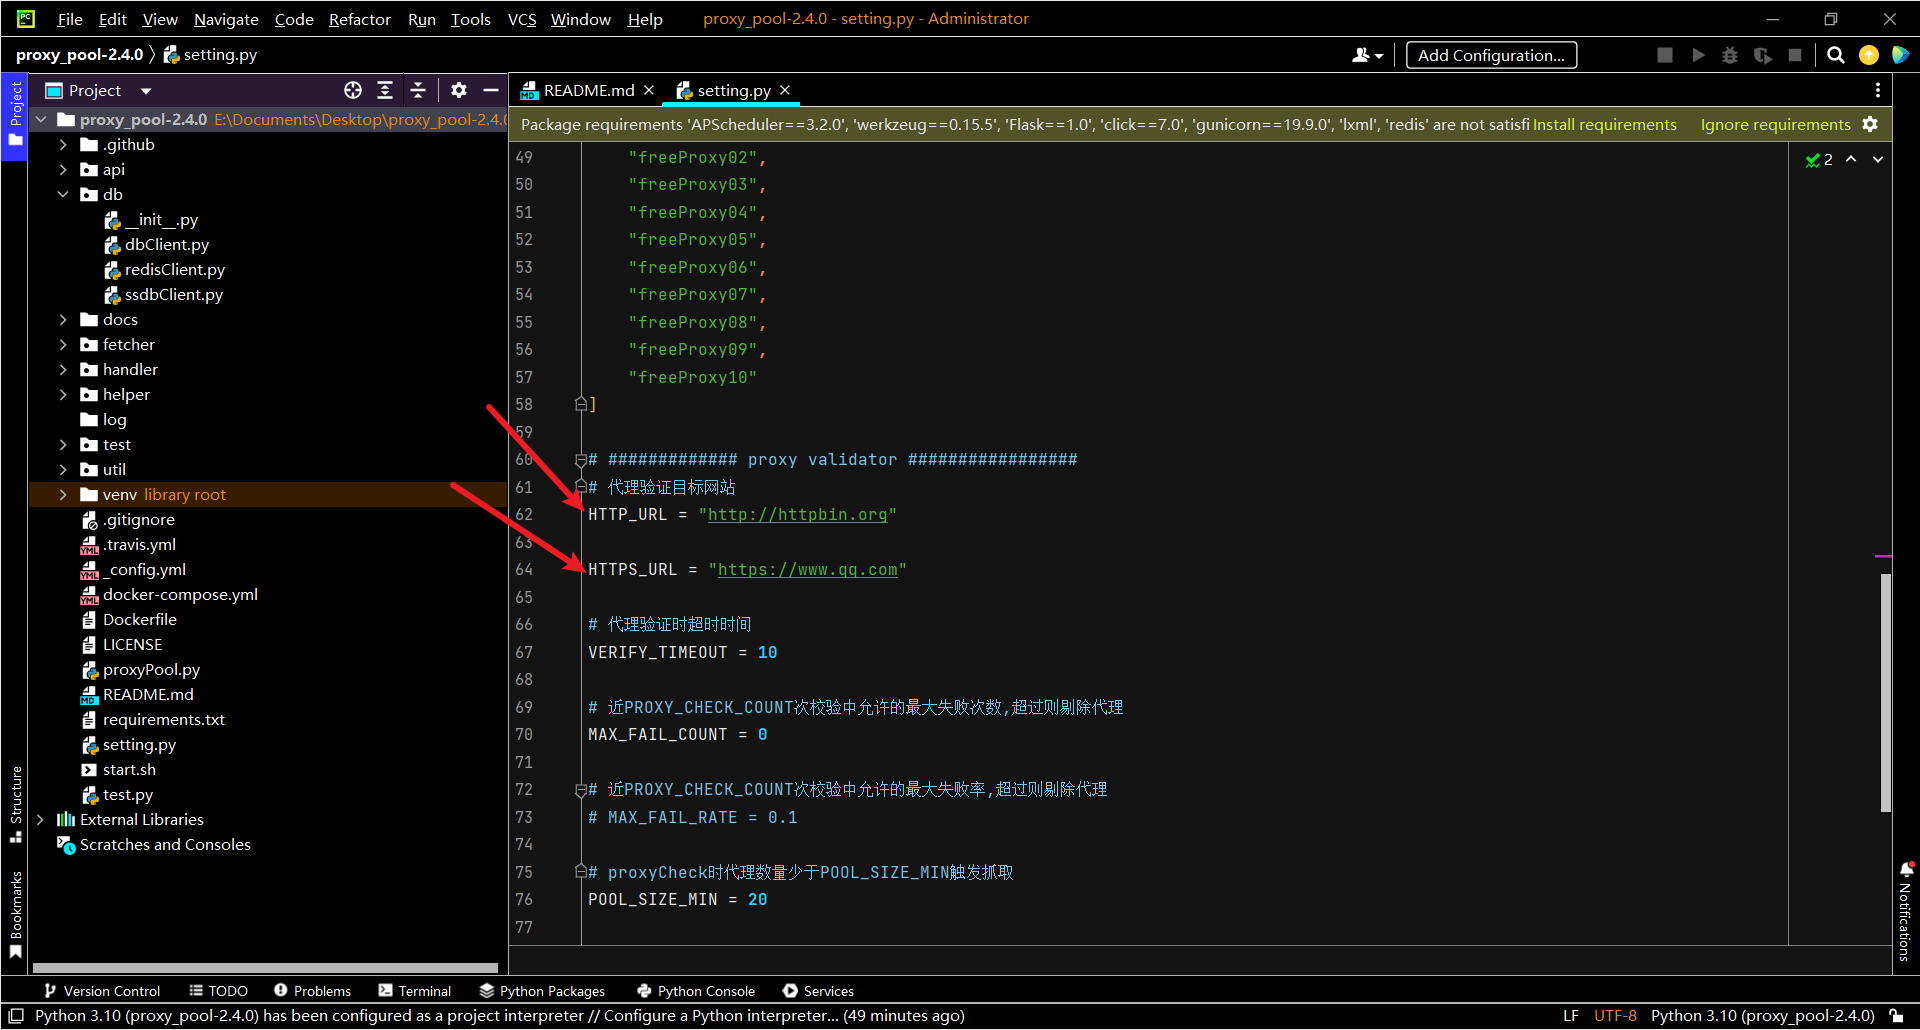1920x1030 pixels.
Task: Click read-only lock icon in status bar
Action: [x=1896, y=1016]
